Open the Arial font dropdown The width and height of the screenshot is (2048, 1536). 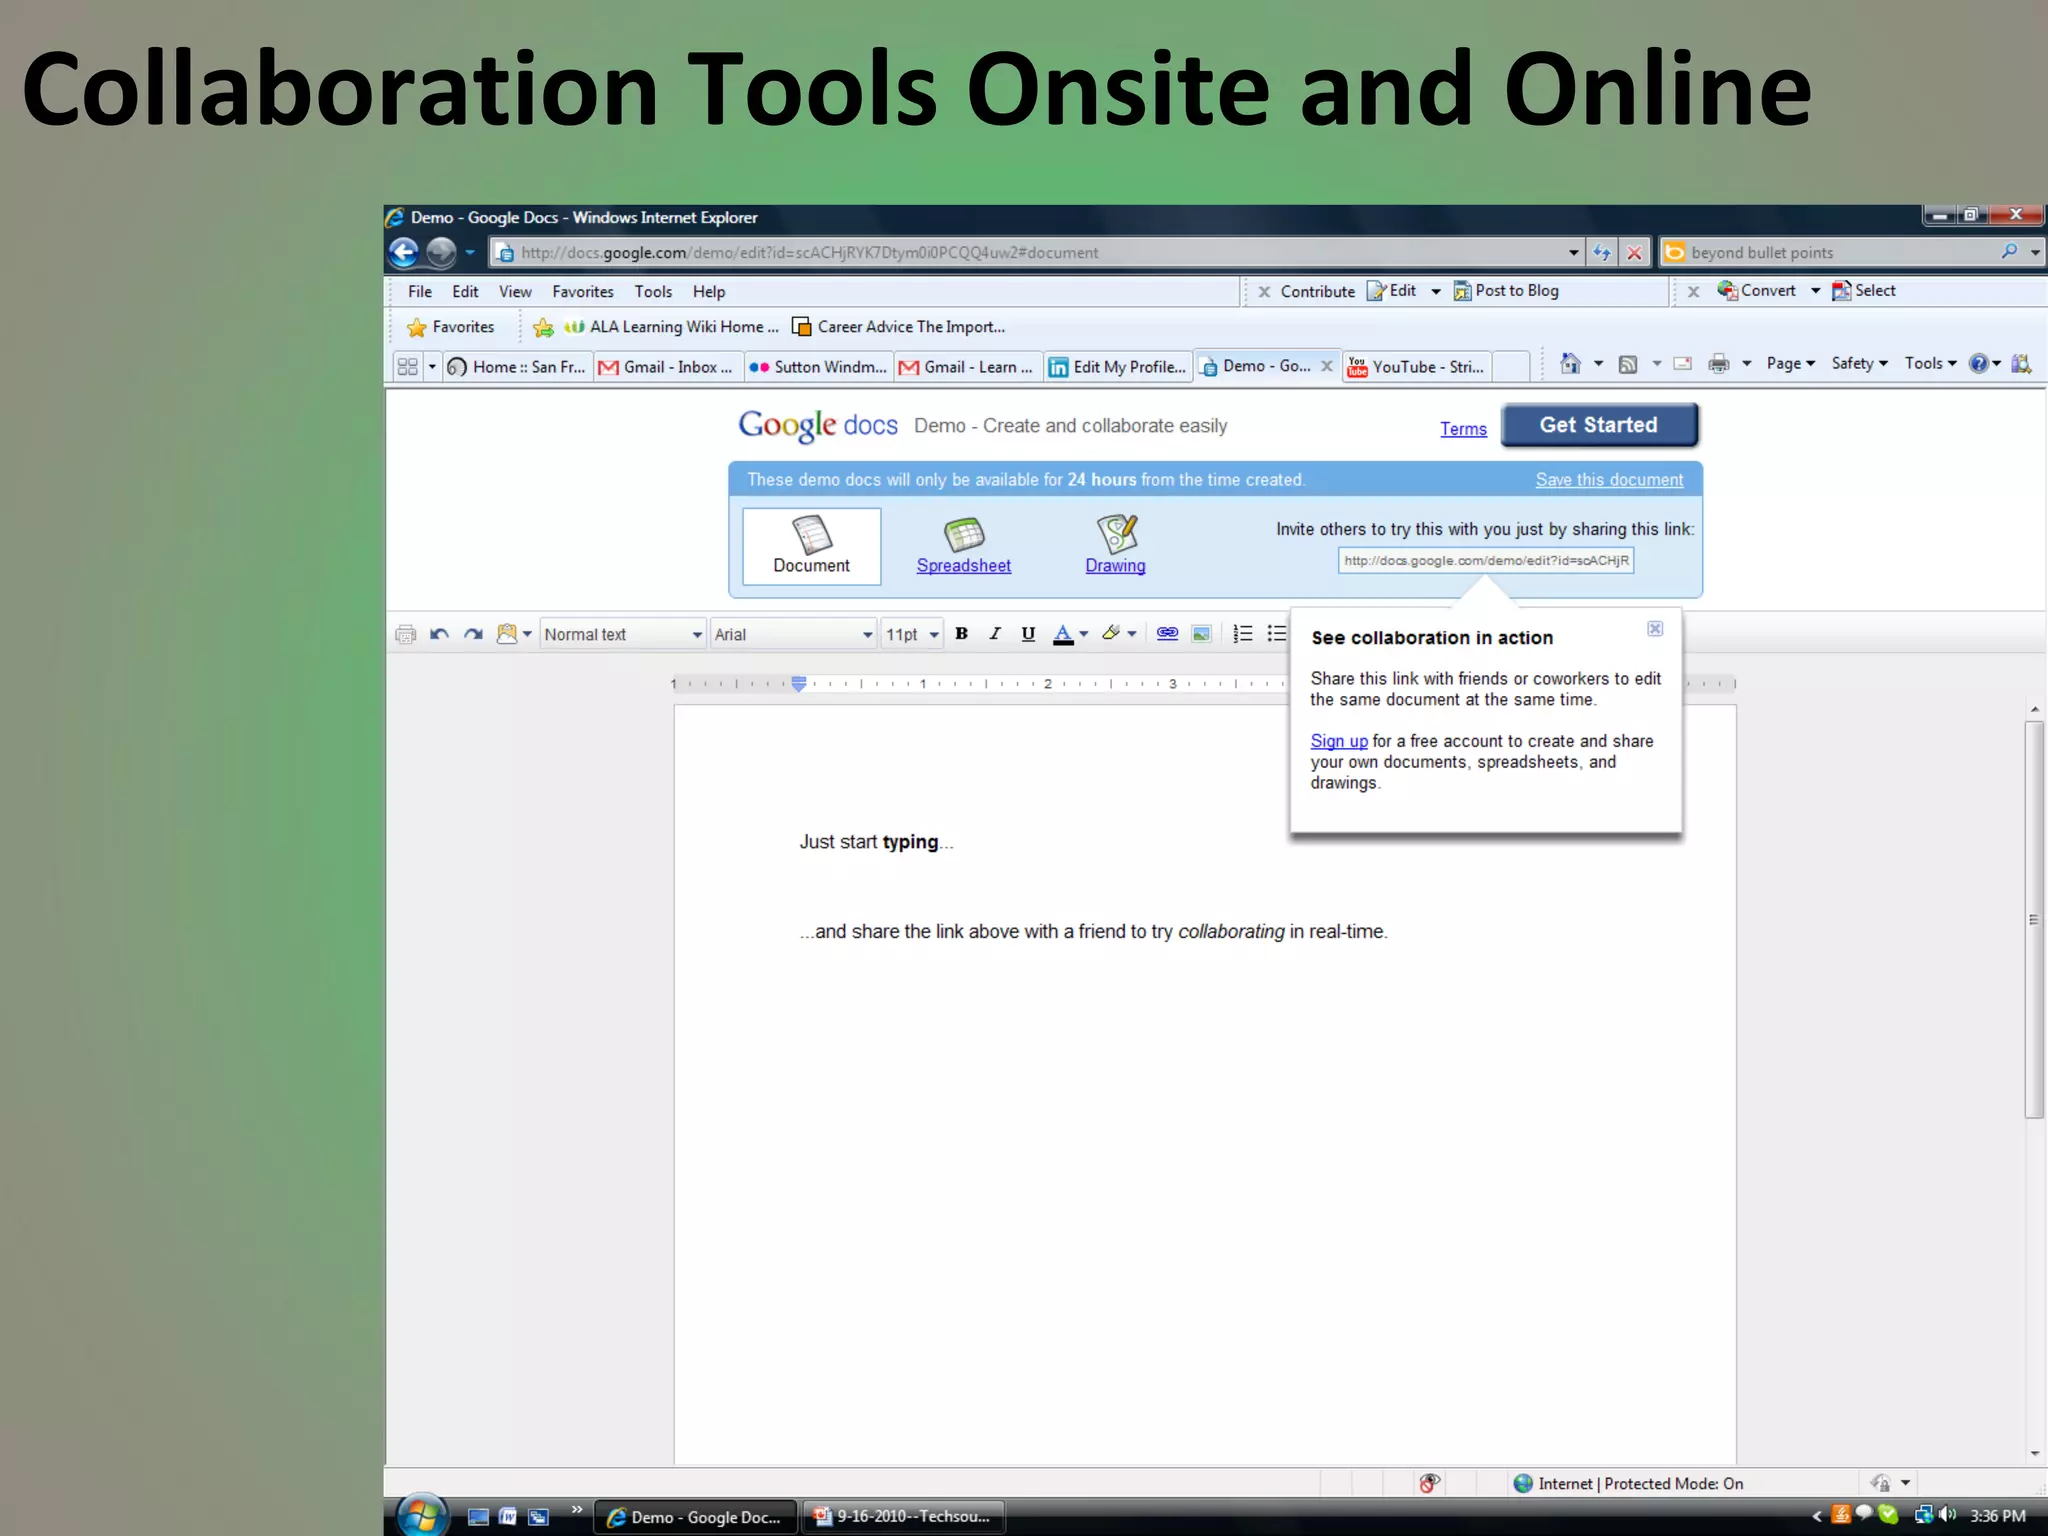794,634
